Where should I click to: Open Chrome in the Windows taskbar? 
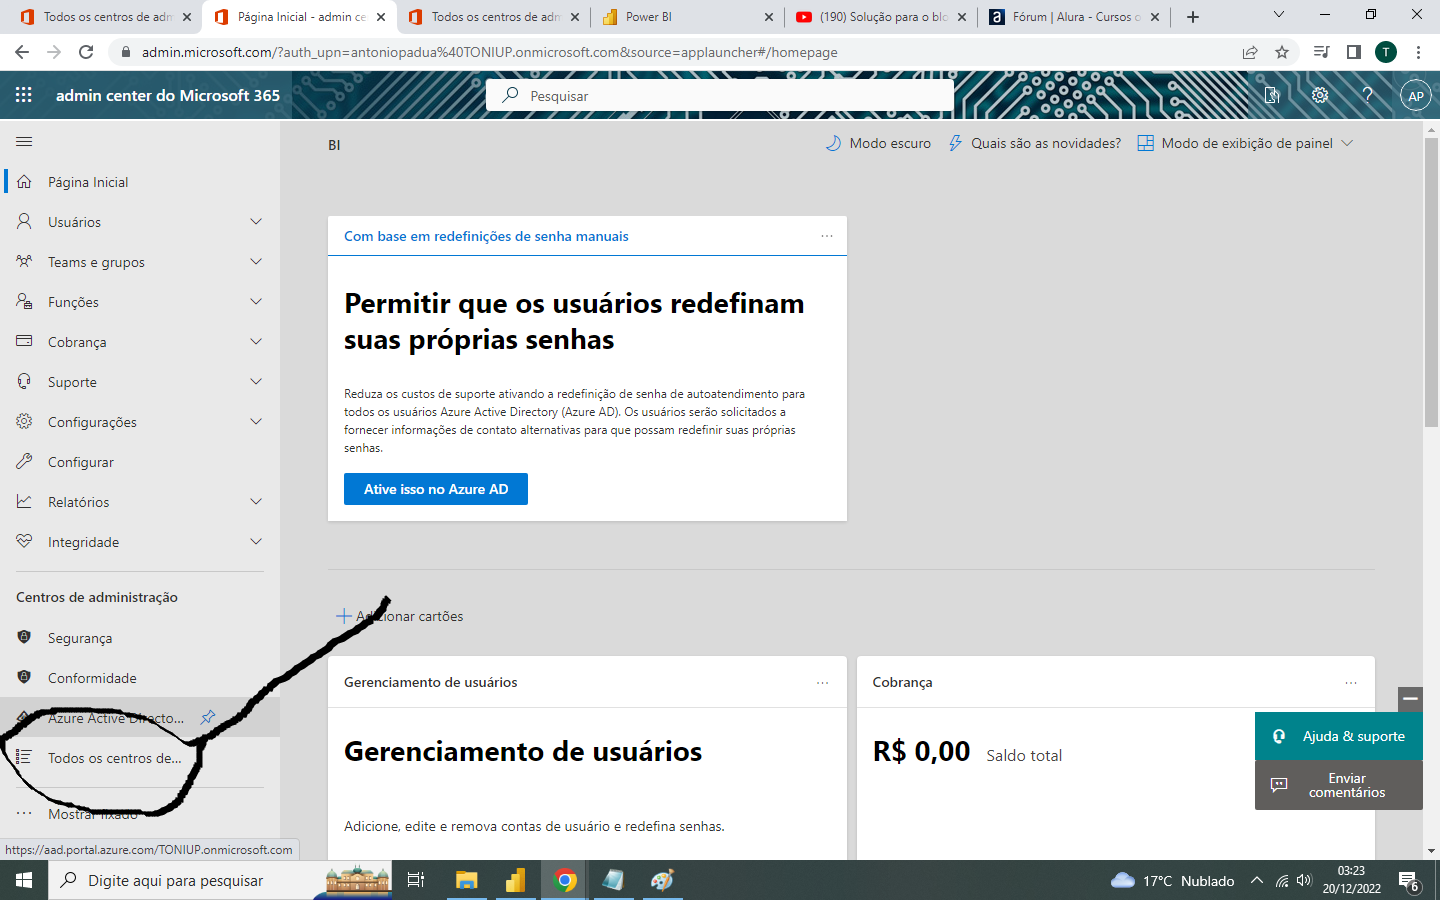(565, 880)
